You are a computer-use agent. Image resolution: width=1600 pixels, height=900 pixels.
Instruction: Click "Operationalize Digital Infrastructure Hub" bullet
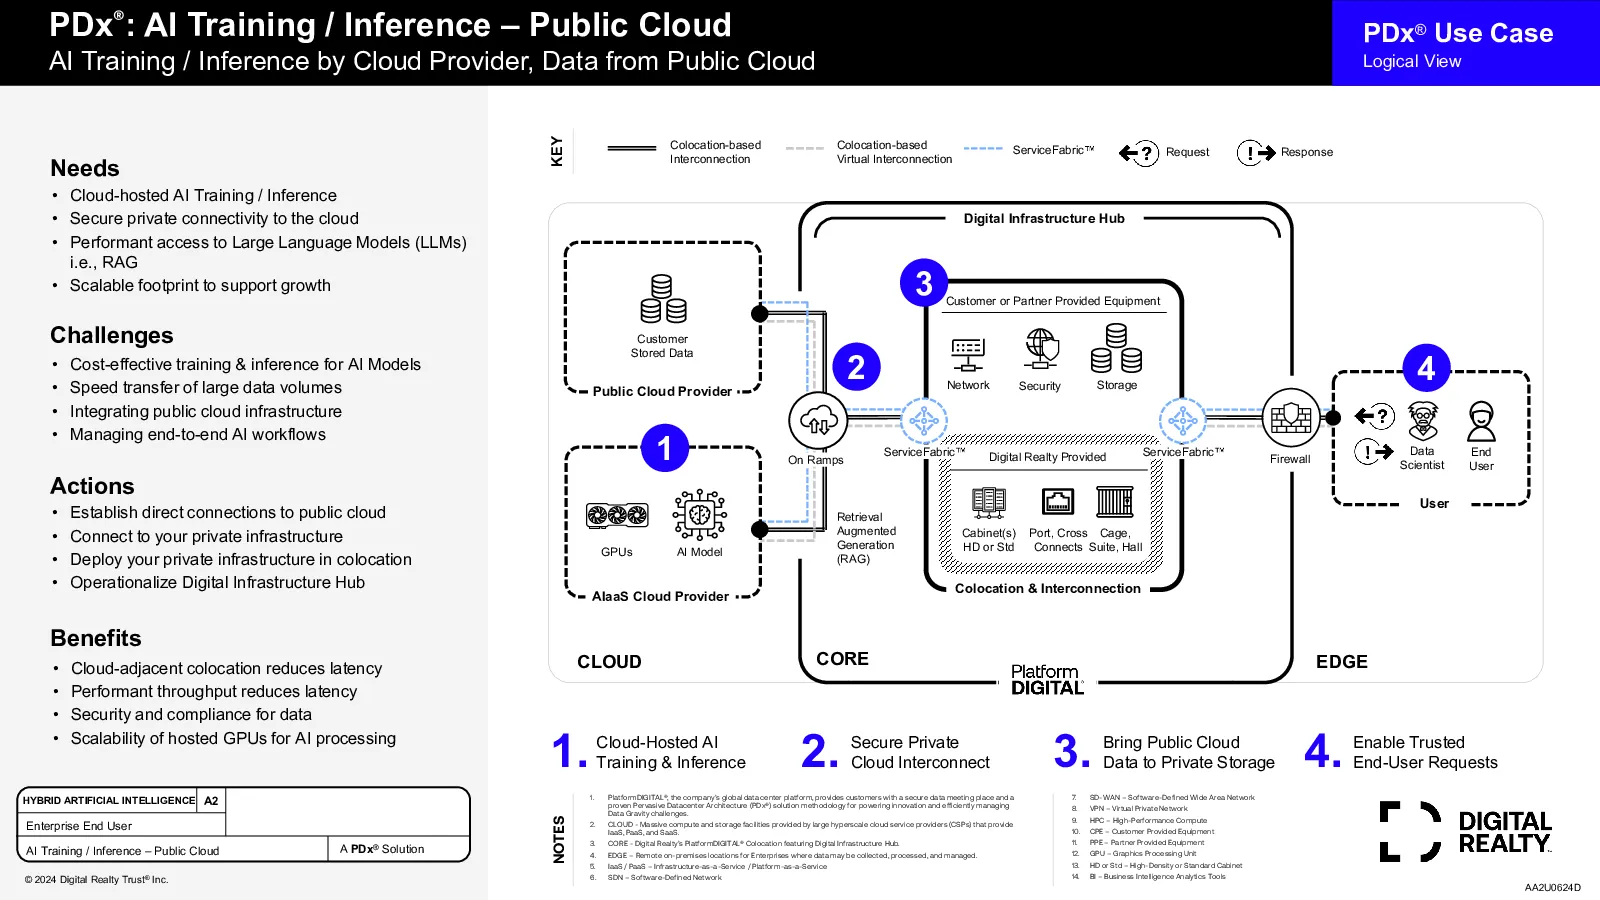[217, 582]
